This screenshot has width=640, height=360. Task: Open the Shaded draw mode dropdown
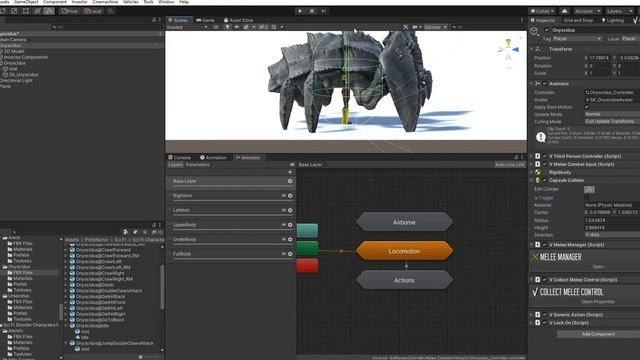187,27
